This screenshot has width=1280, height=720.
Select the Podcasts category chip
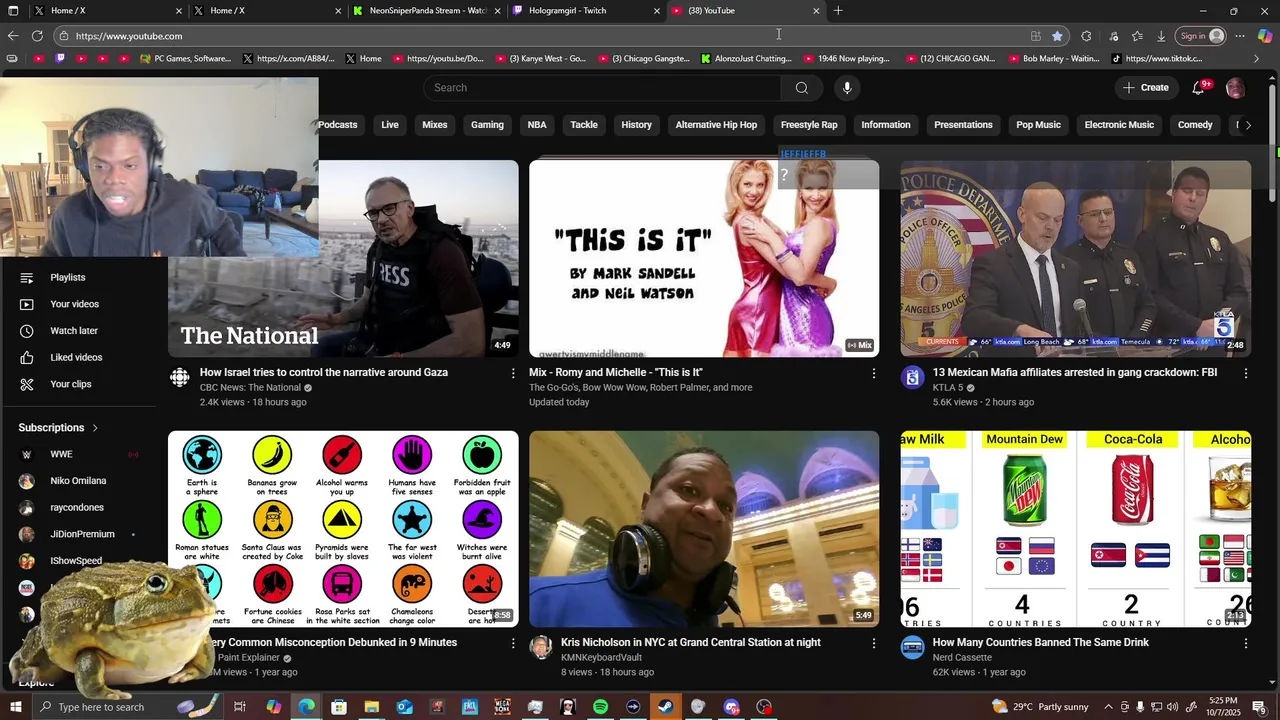(338, 125)
